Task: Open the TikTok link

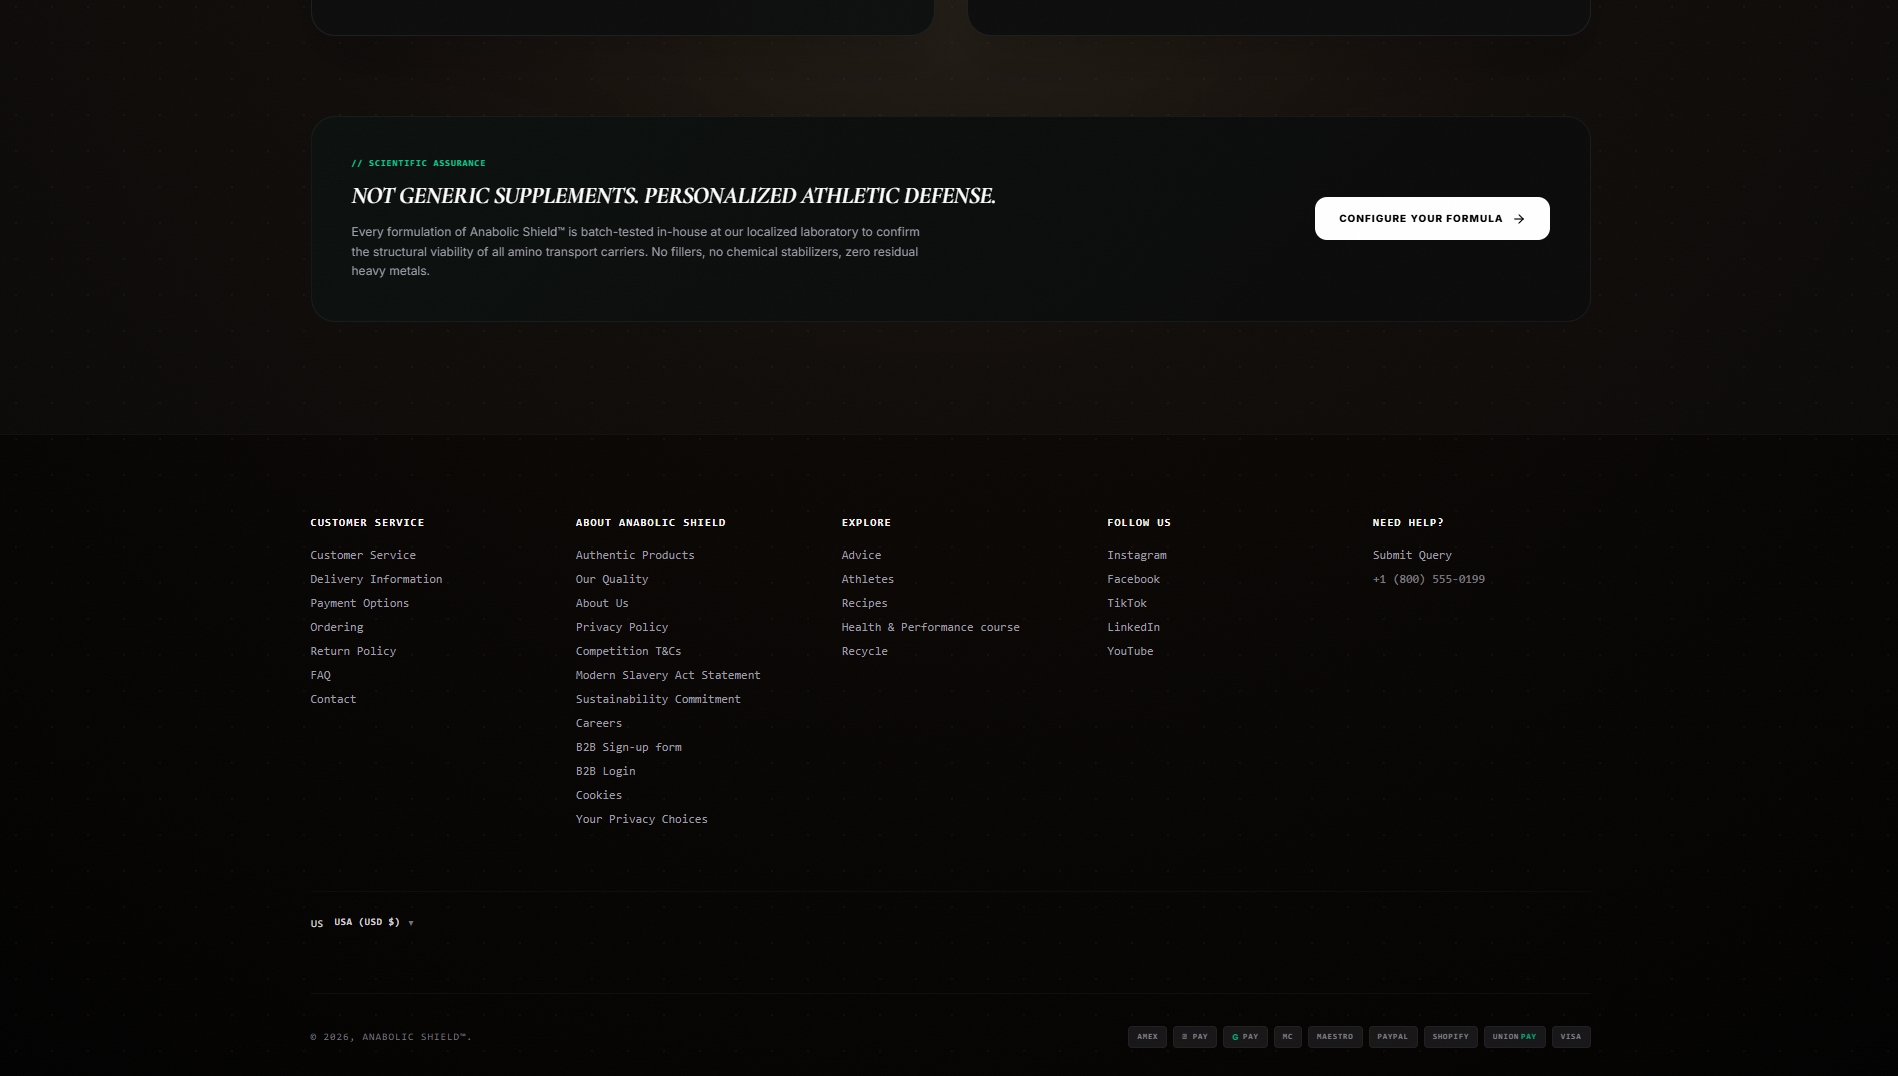Action: coord(1127,603)
